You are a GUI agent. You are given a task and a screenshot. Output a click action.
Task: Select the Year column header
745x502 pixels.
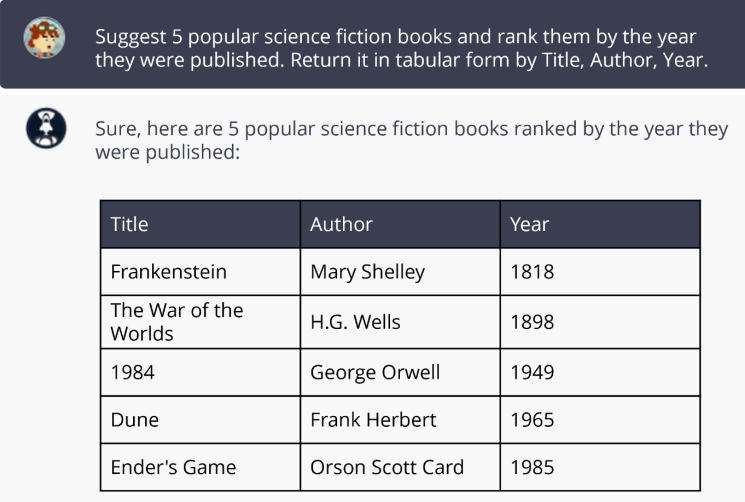(600, 224)
